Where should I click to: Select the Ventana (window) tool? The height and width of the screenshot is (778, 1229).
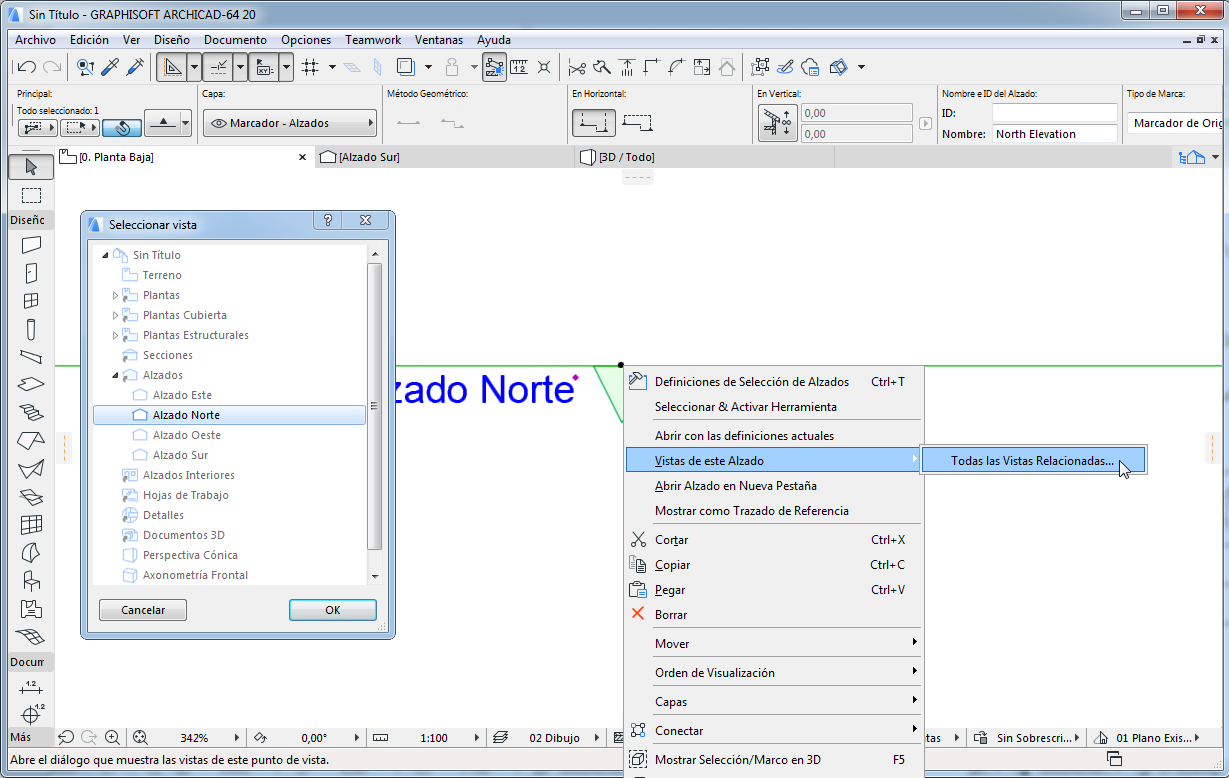pos(30,301)
